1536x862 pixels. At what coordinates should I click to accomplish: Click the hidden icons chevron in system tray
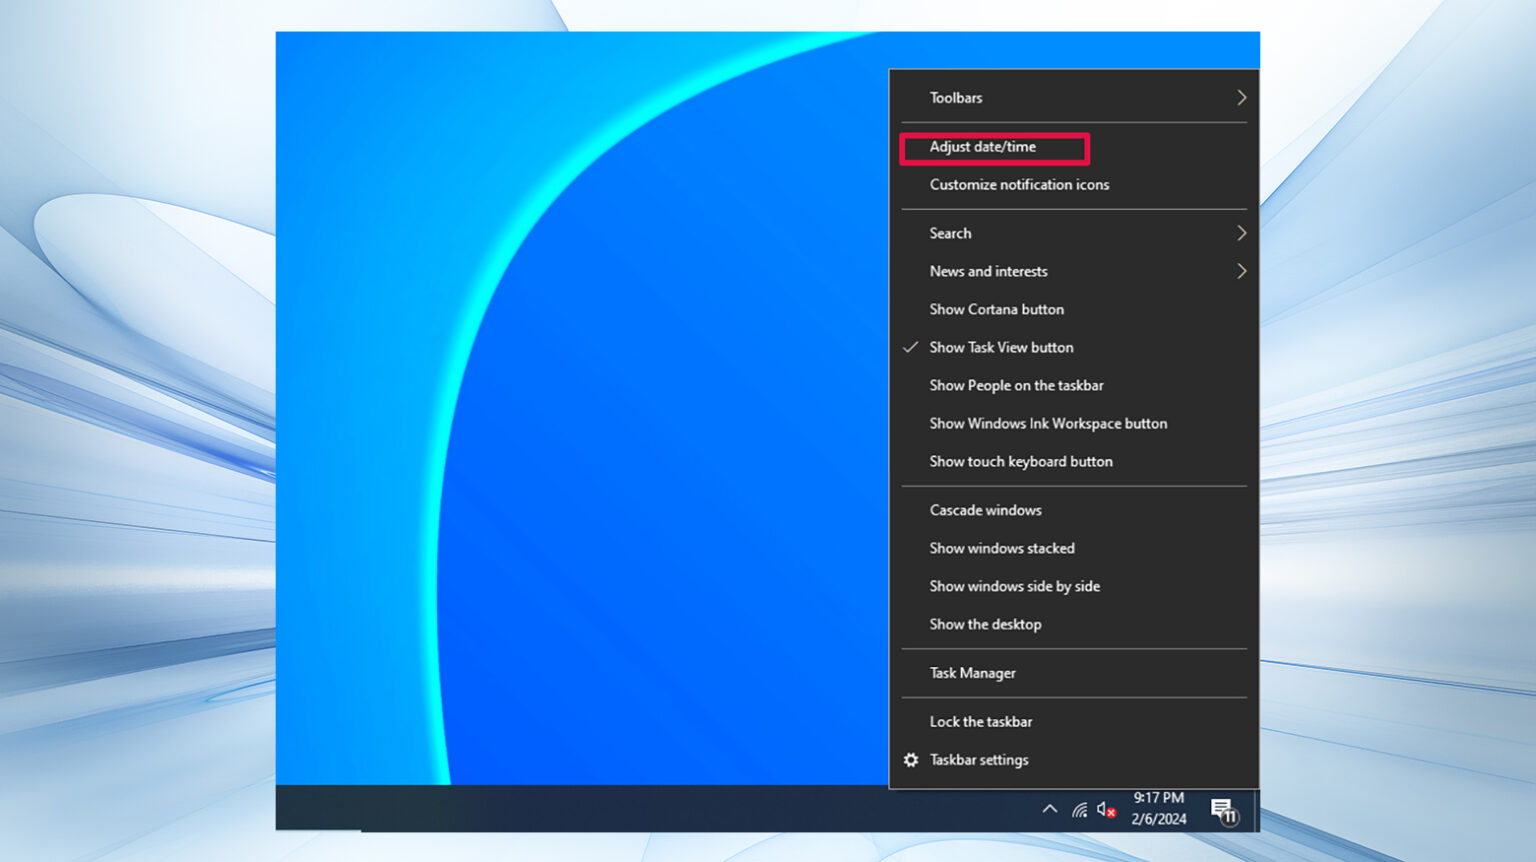[x=1049, y=810]
